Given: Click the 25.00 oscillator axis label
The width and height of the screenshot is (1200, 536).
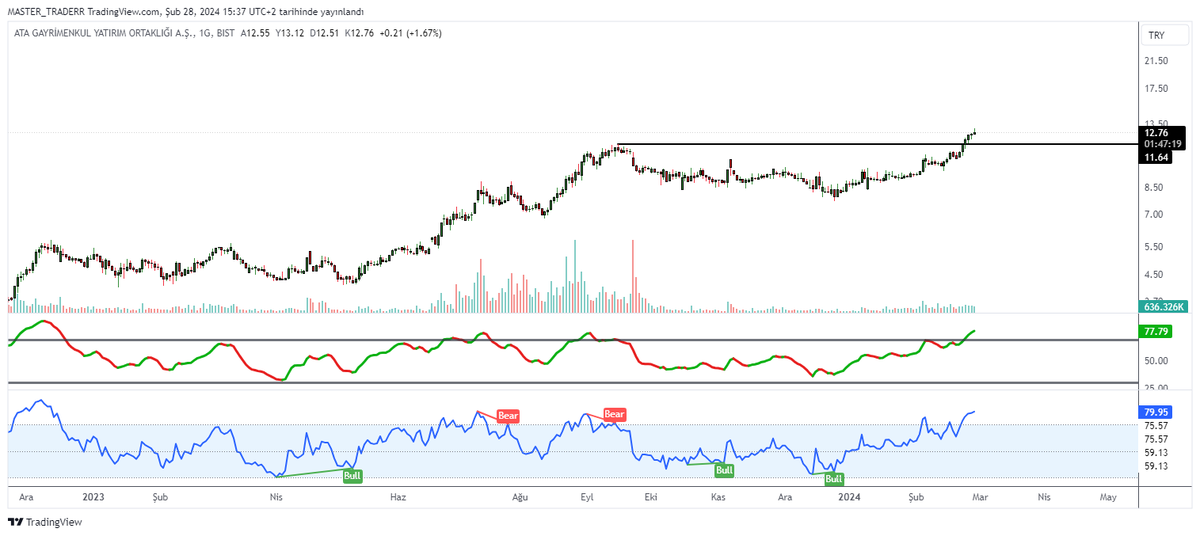Looking at the screenshot, I should pyautogui.click(x=1156, y=388).
